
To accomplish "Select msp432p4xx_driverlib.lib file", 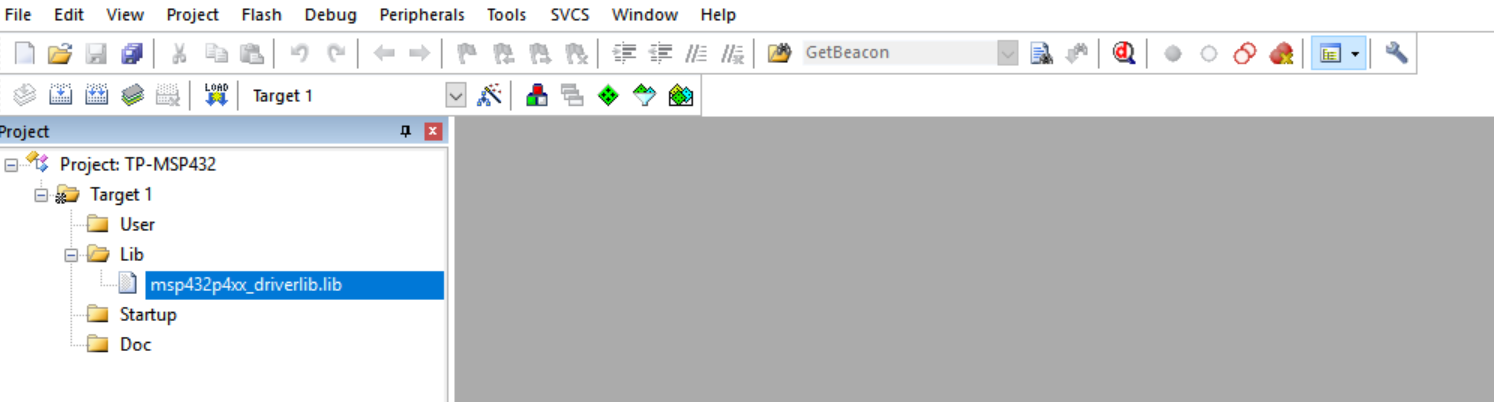I will pyautogui.click(x=246, y=284).
